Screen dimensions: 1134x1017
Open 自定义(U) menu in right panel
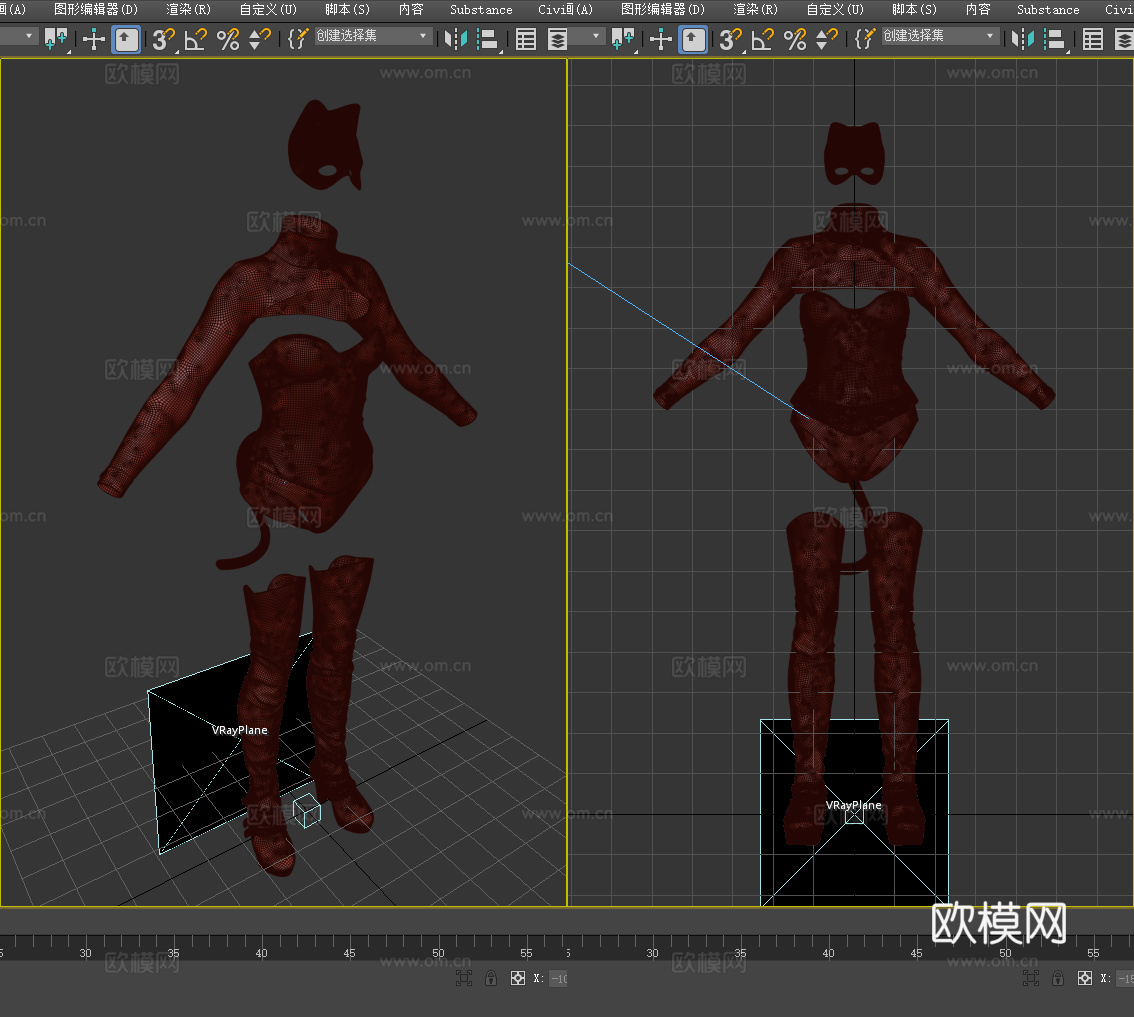[835, 9]
